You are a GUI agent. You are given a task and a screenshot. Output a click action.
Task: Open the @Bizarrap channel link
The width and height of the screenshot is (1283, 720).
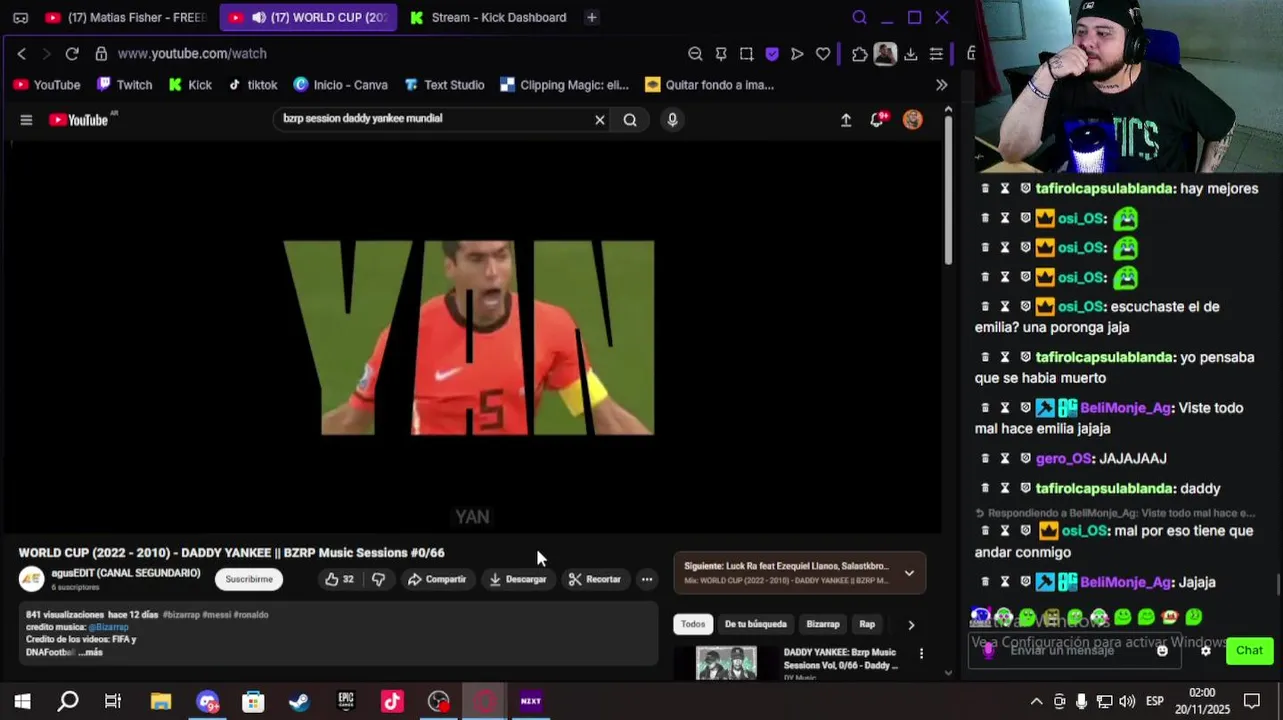click(x=108, y=627)
